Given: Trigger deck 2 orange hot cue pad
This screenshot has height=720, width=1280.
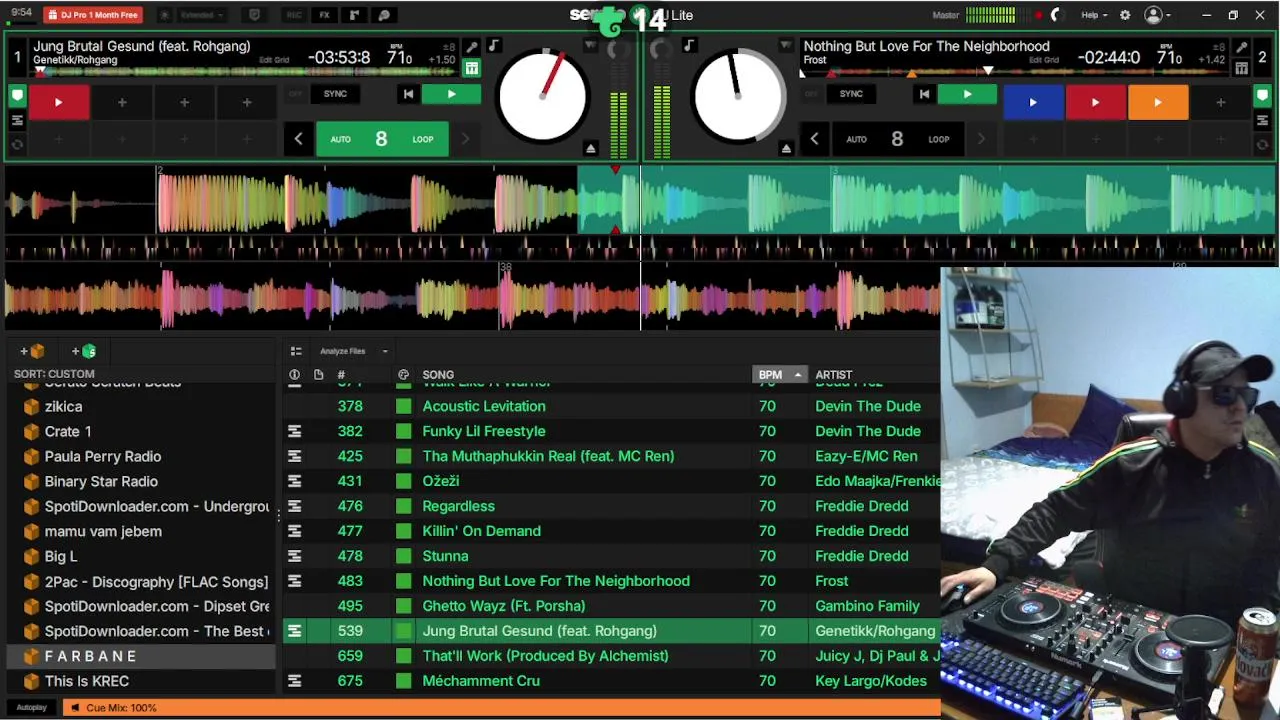Looking at the screenshot, I should [x=1158, y=102].
